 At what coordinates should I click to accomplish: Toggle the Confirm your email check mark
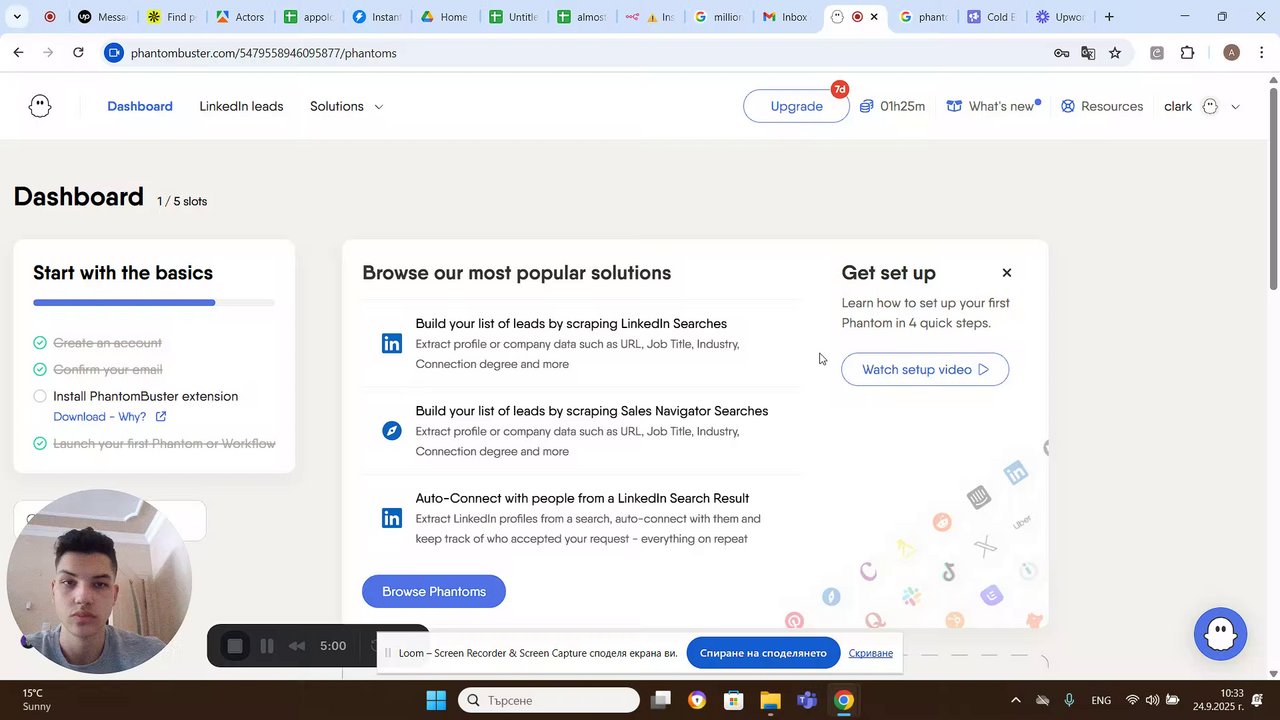tap(40, 369)
